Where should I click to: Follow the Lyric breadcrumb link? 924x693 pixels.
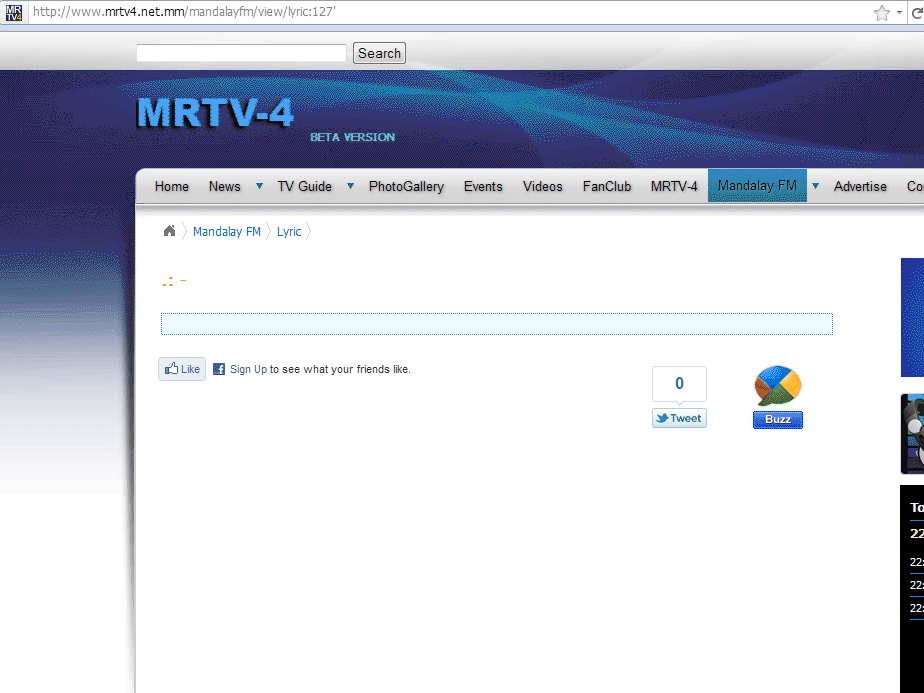[289, 232]
